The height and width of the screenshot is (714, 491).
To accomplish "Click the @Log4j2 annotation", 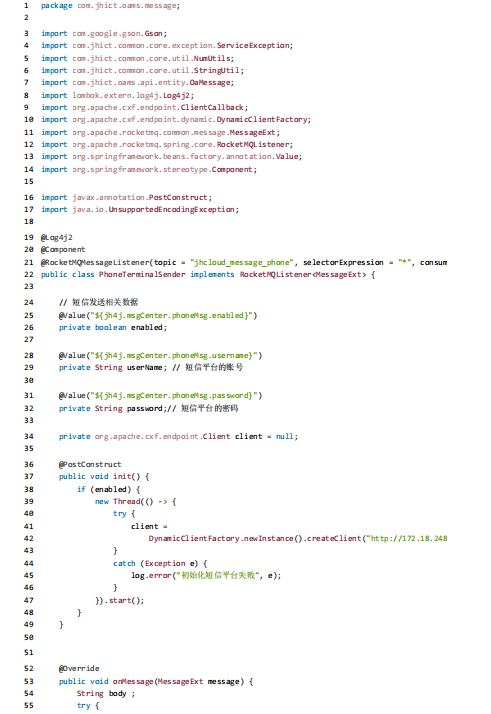I will point(56,238).
